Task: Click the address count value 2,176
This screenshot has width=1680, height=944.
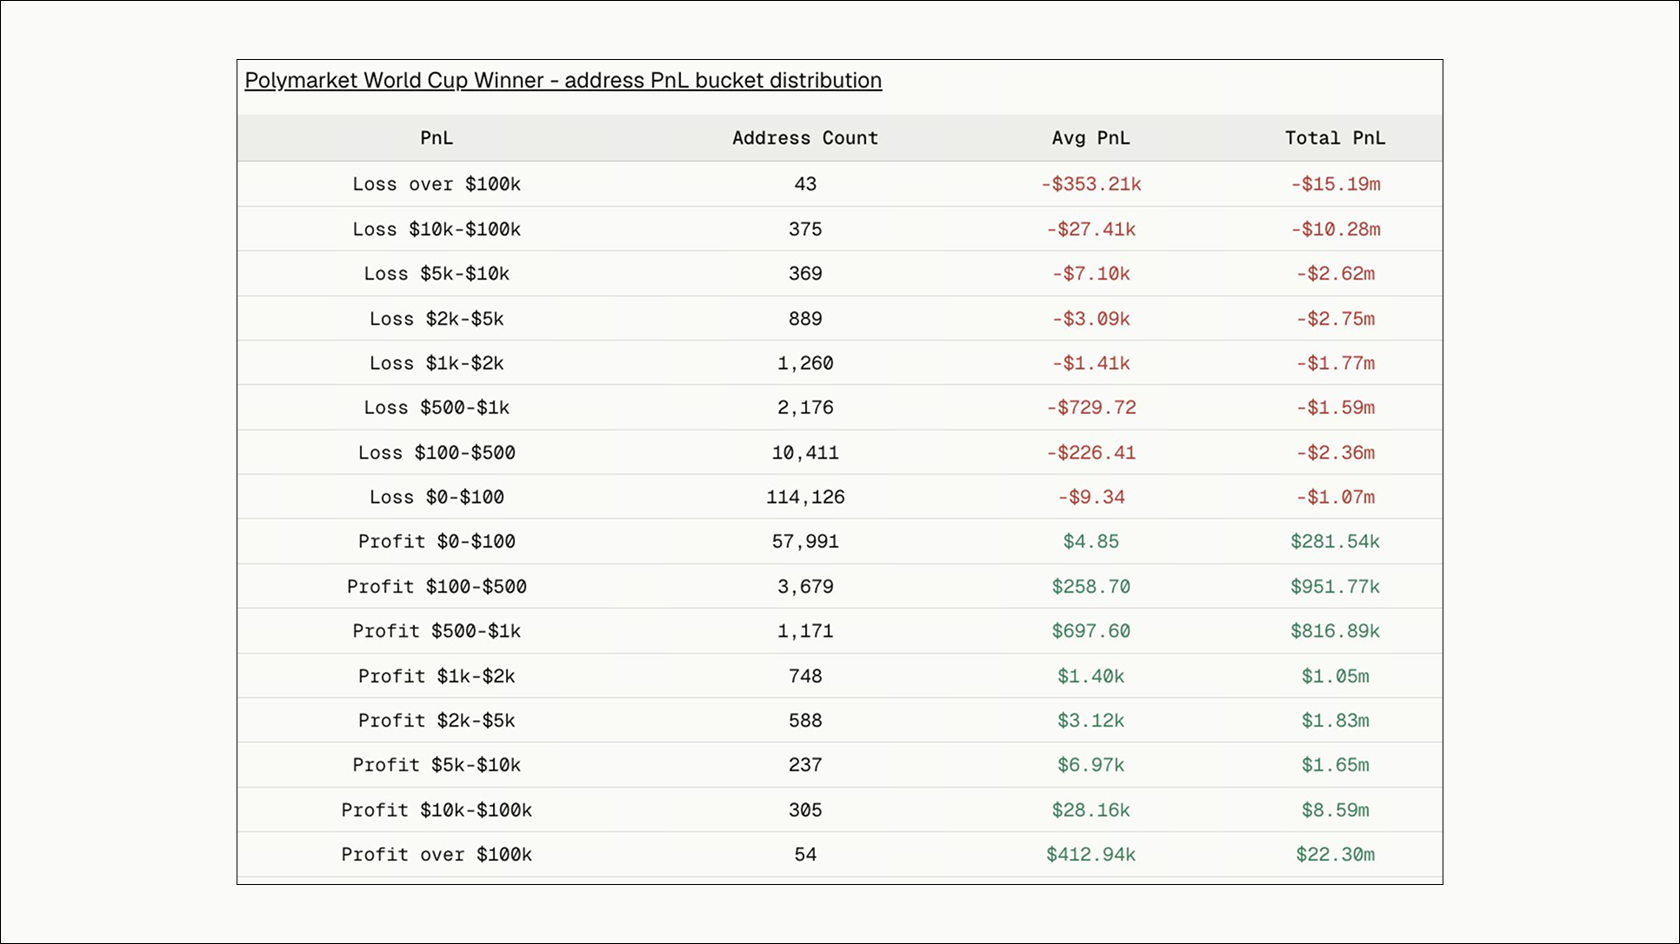Action: click(805, 408)
